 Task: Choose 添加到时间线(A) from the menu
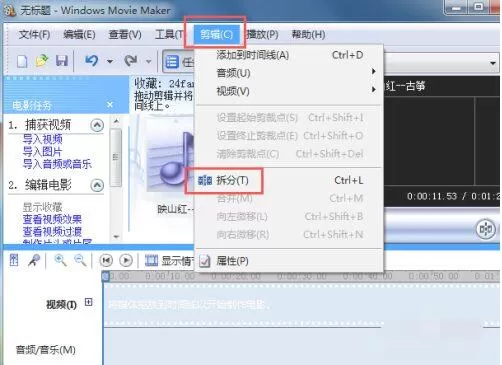pyautogui.click(x=289, y=55)
